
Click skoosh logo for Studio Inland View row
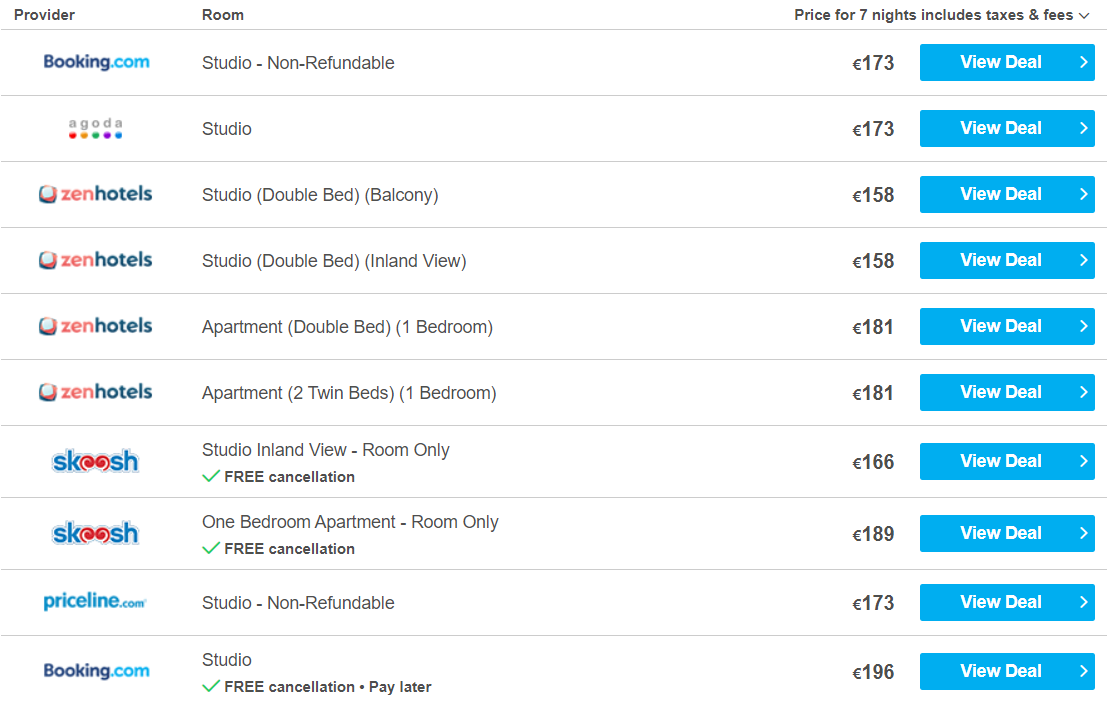pyautogui.click(x=96, y=462)
